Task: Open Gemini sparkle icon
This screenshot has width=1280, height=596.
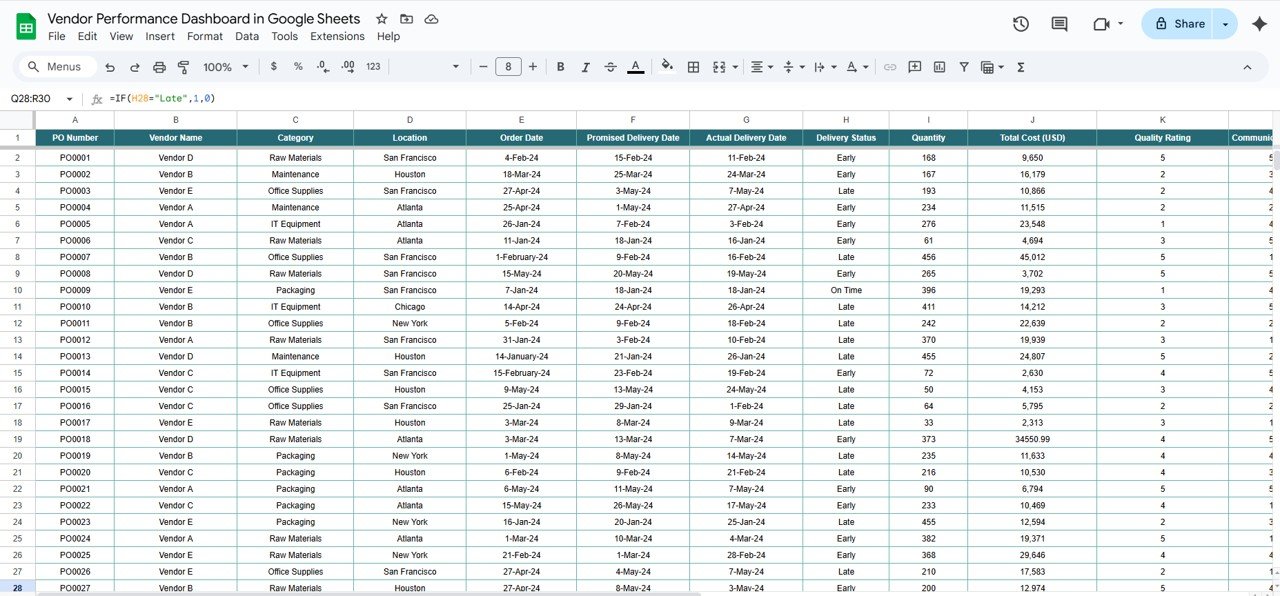Action: (x=1260, y=24)
